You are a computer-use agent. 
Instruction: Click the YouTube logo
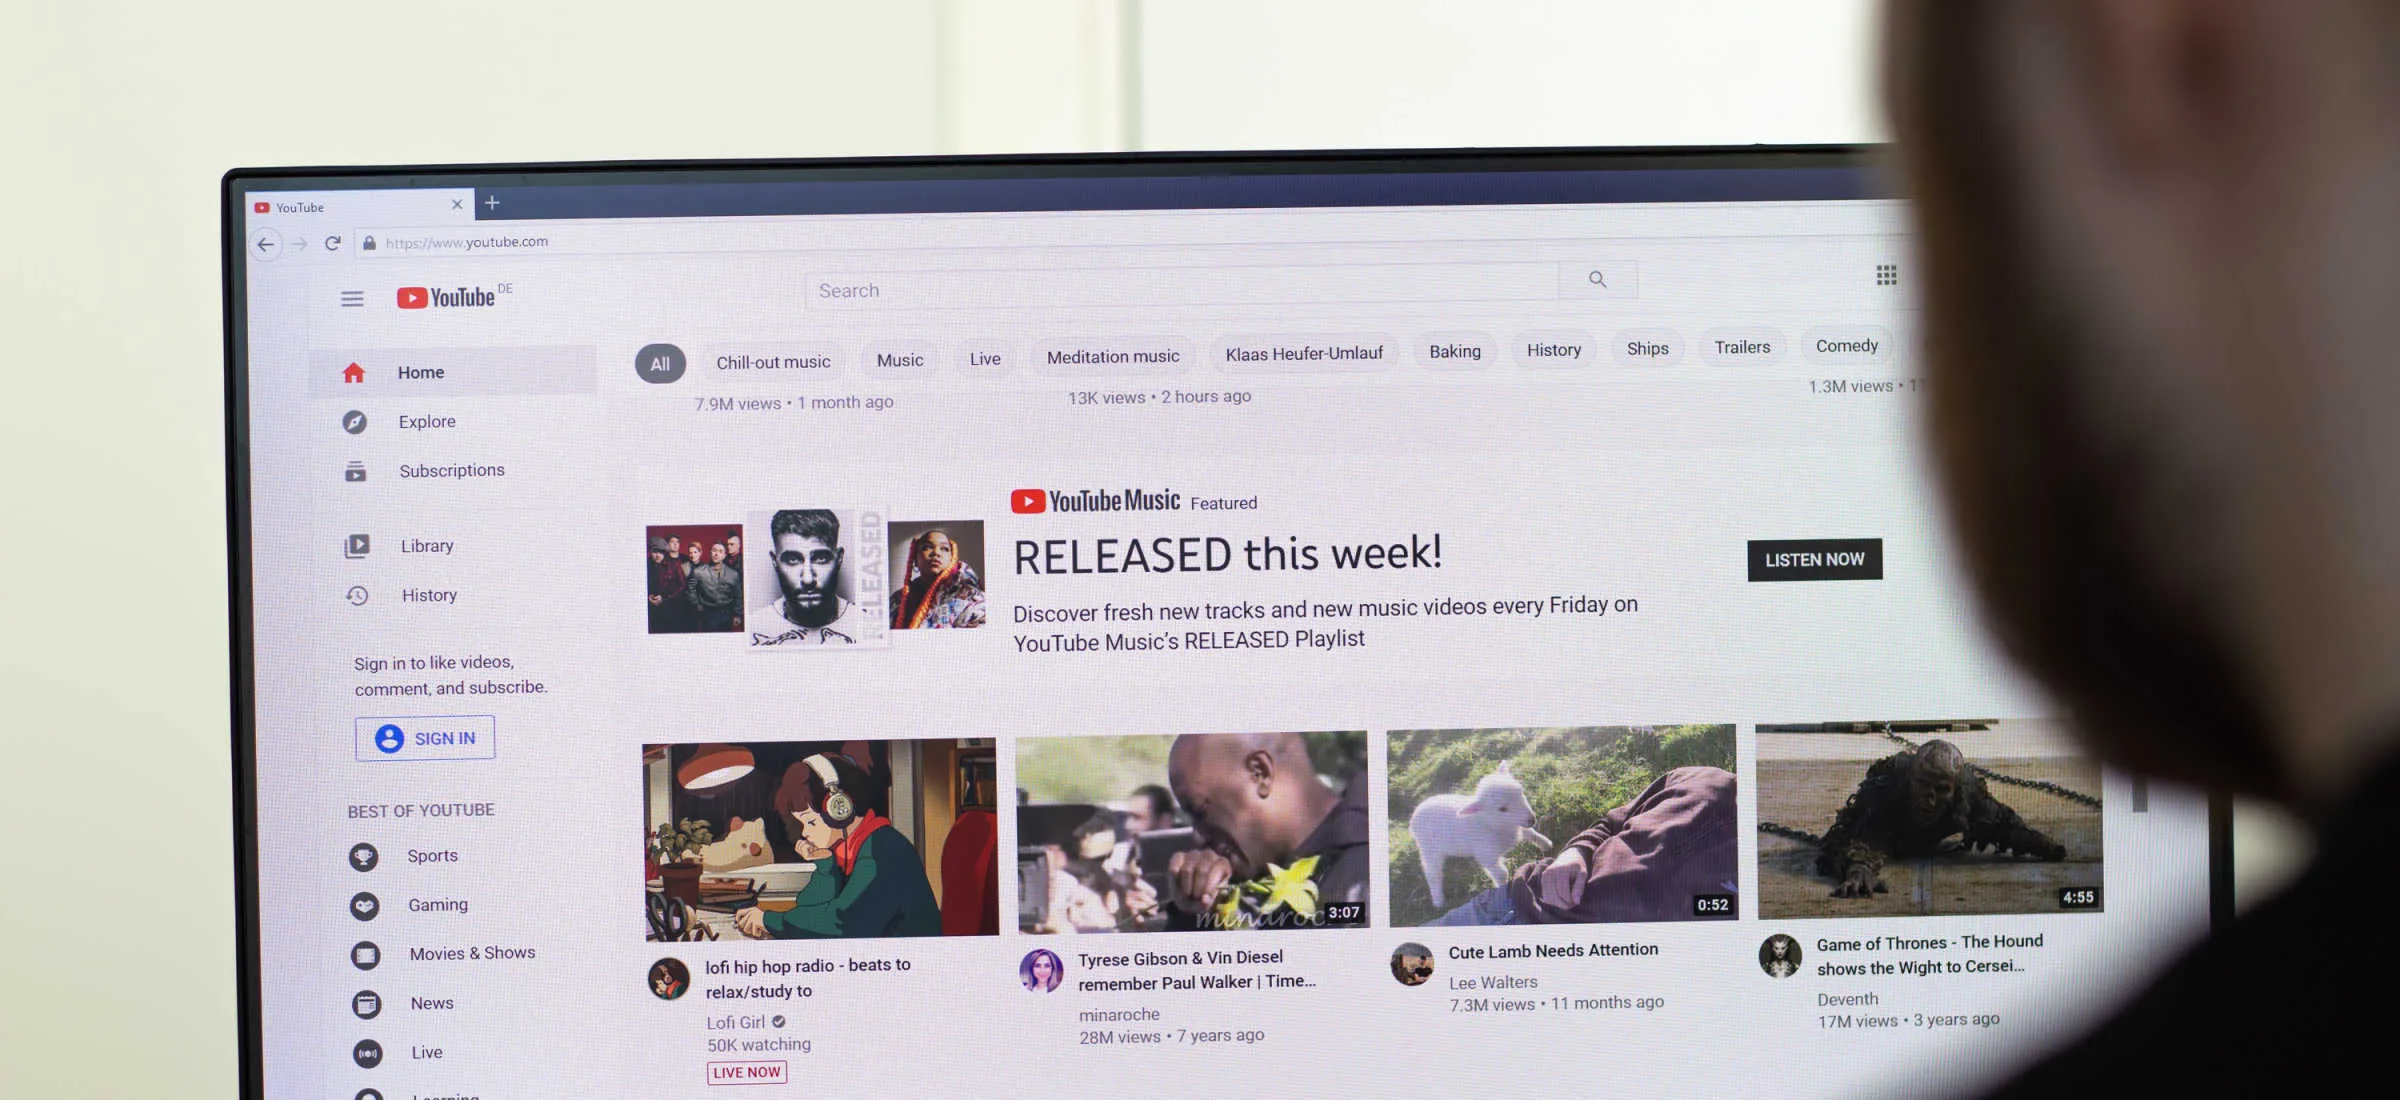[446, 297]
